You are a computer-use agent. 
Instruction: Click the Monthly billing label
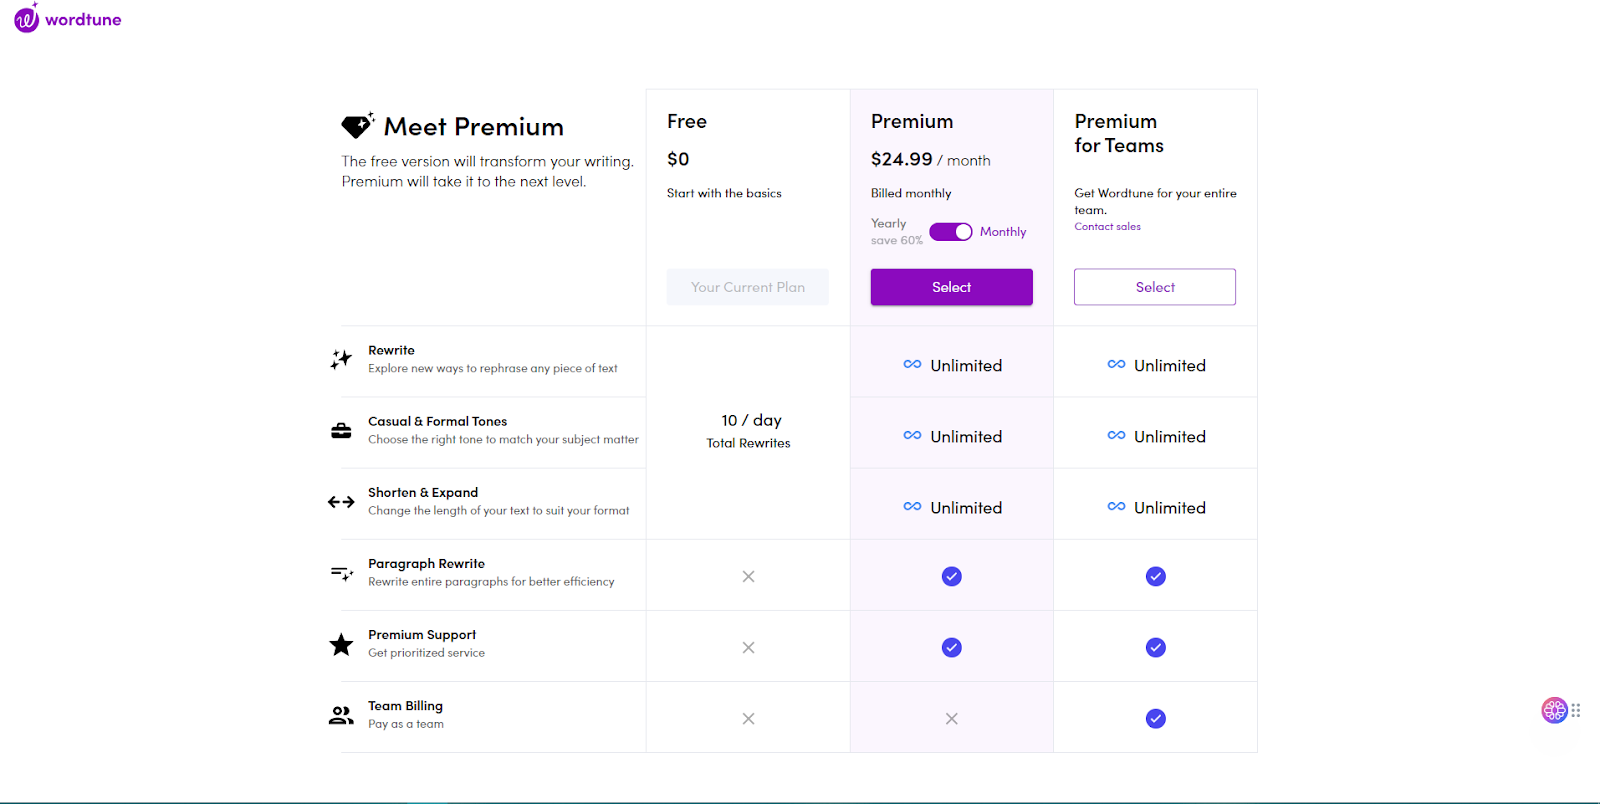point(1003,232)
